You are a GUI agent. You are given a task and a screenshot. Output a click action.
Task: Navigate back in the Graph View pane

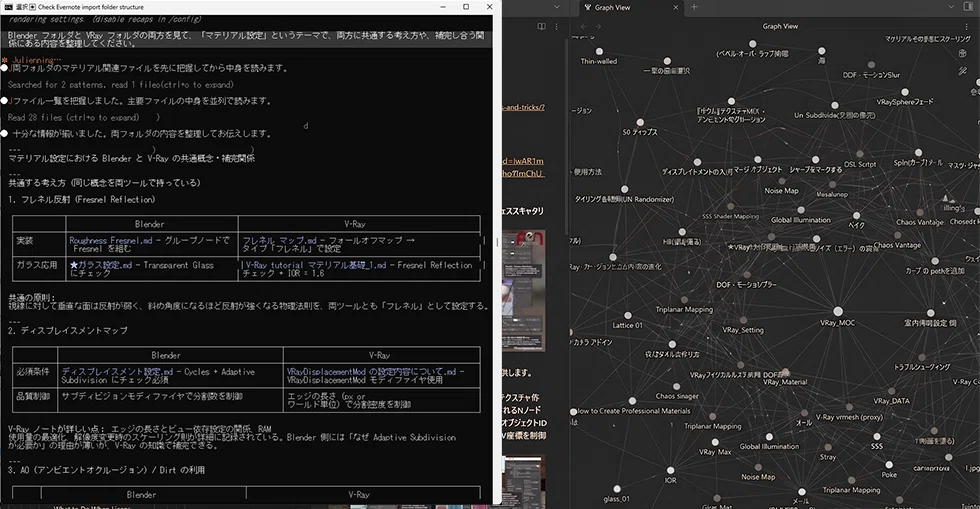tap(583, 26)
